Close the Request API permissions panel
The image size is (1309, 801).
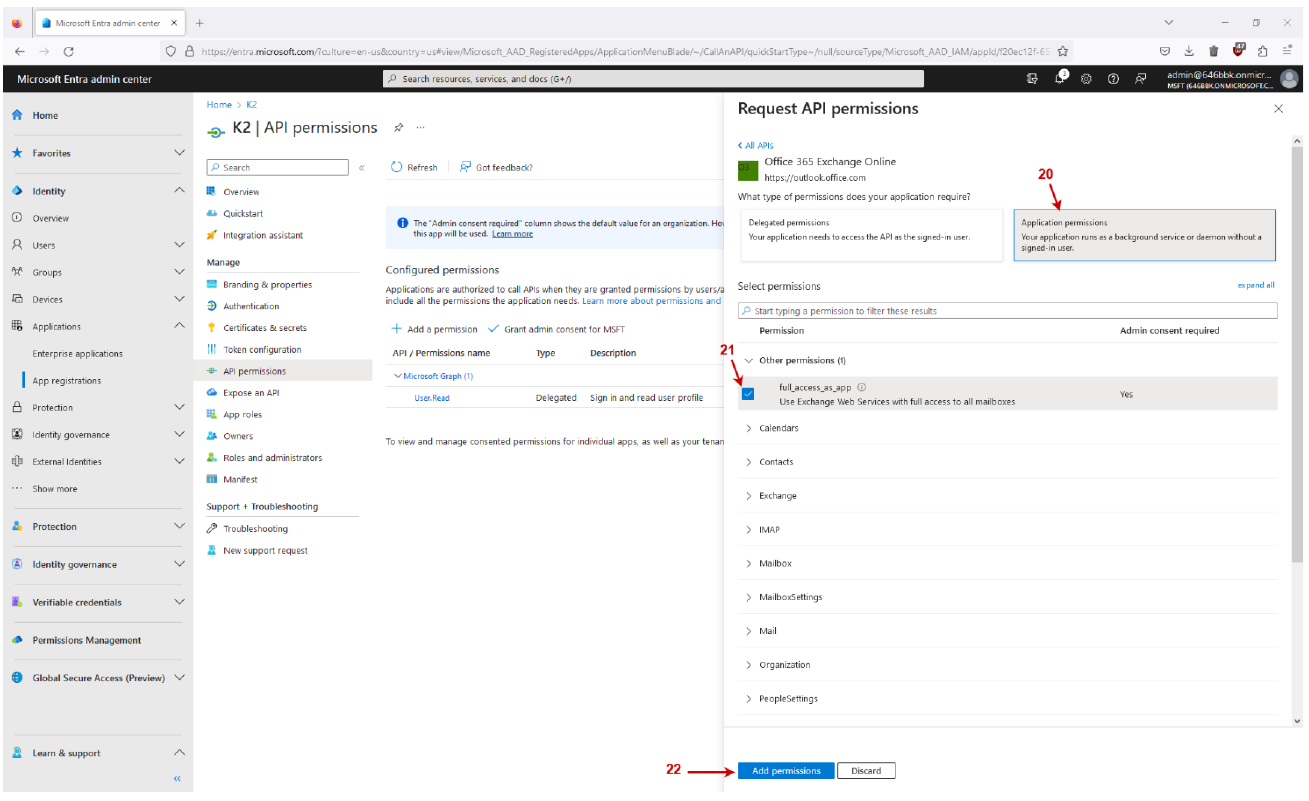pyautogui.click(x=1278, y=109)
